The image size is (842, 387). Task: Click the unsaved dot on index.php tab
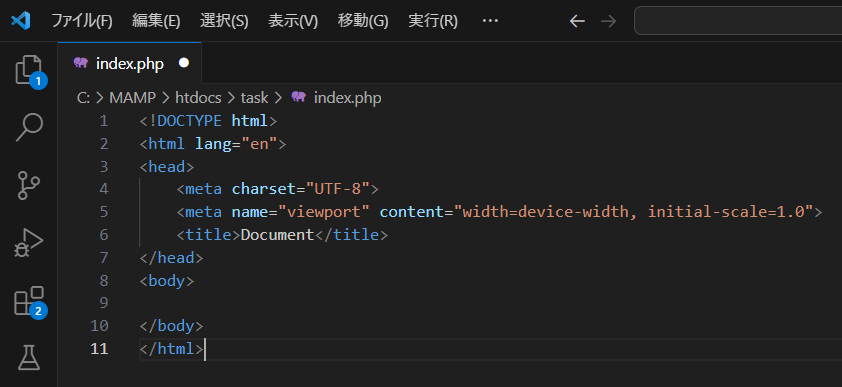[184, 63]
